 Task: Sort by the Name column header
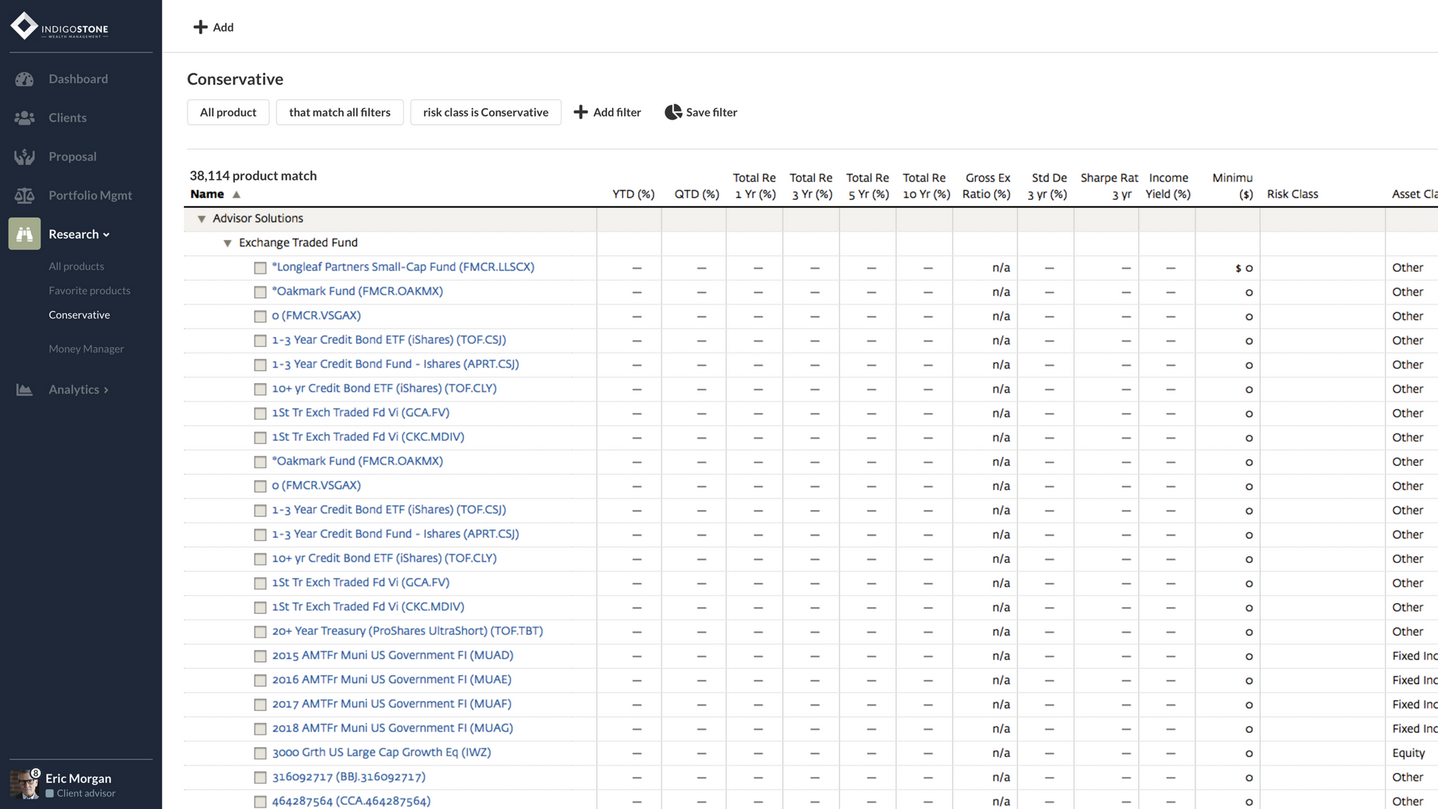[208, 194]
